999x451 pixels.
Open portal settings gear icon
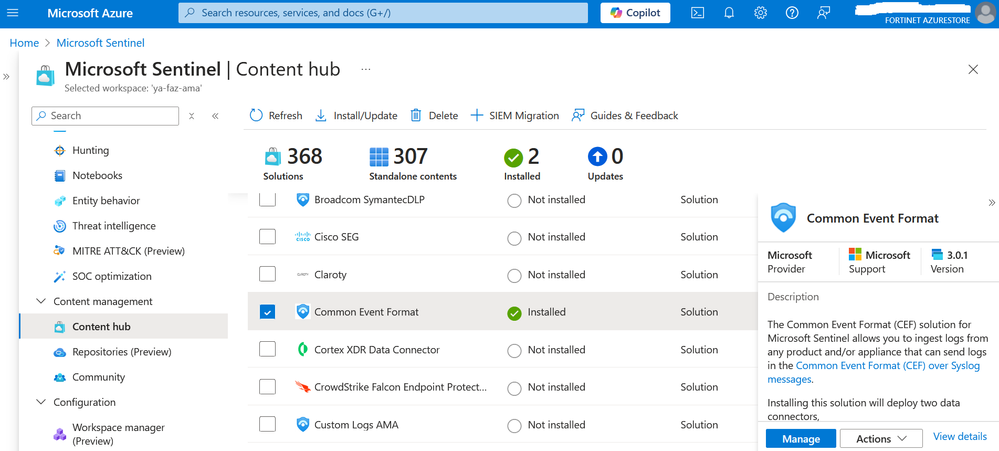(761, 13)
